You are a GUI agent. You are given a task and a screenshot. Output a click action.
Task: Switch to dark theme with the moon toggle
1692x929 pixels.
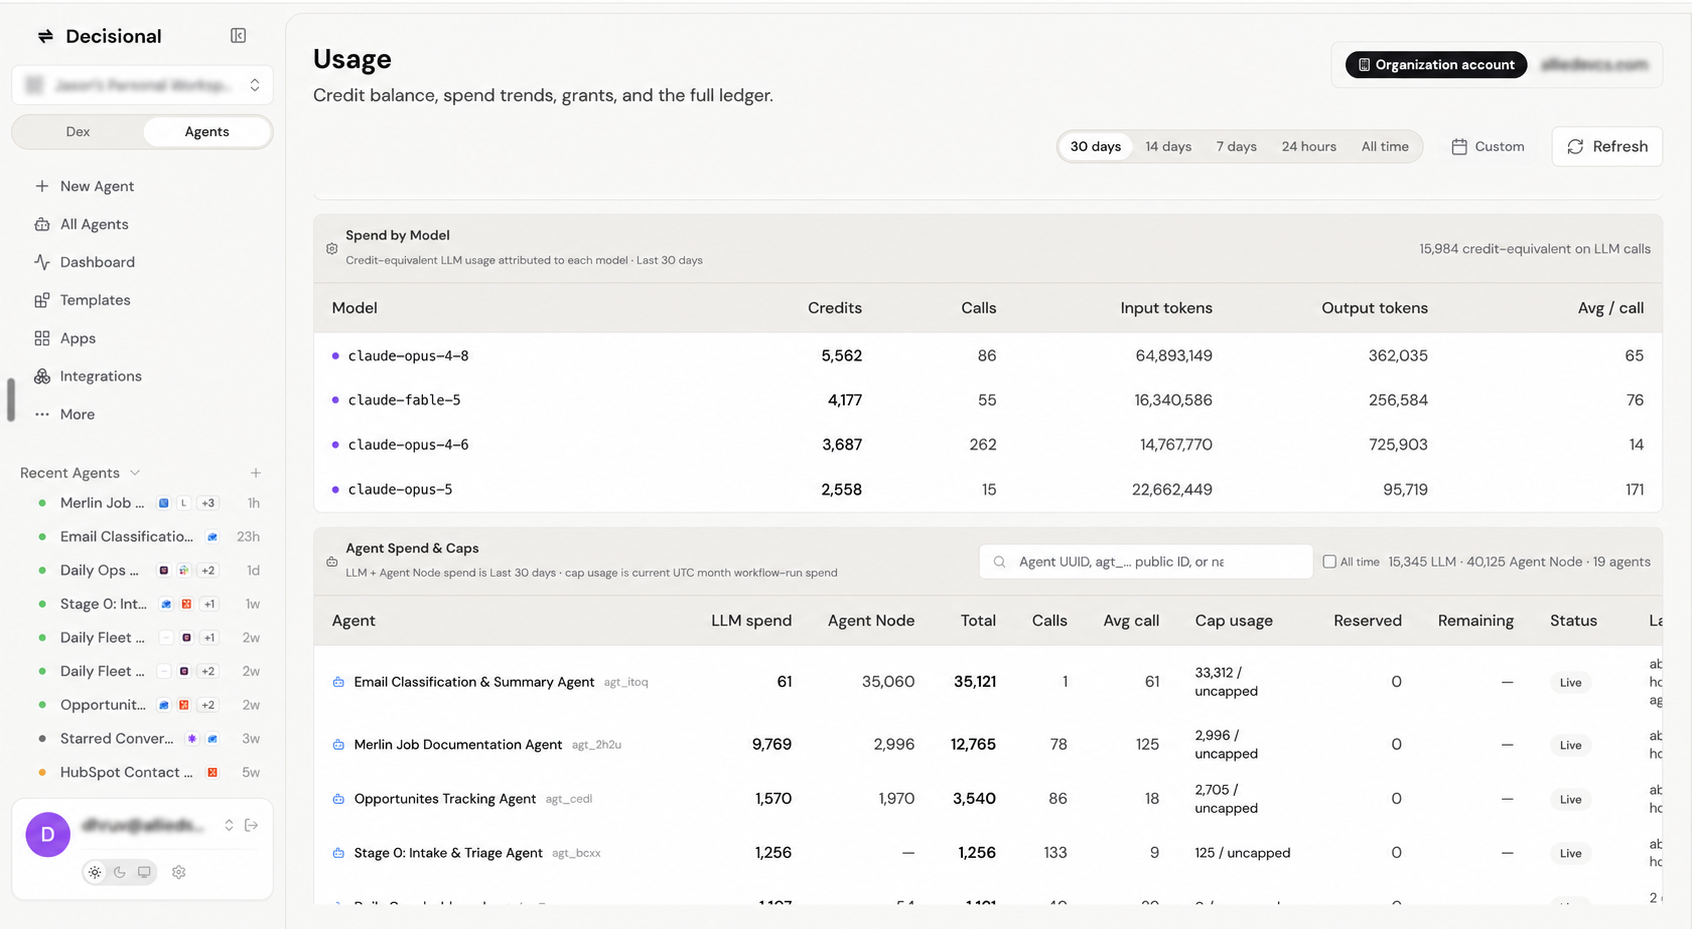[x=120, y=872]
